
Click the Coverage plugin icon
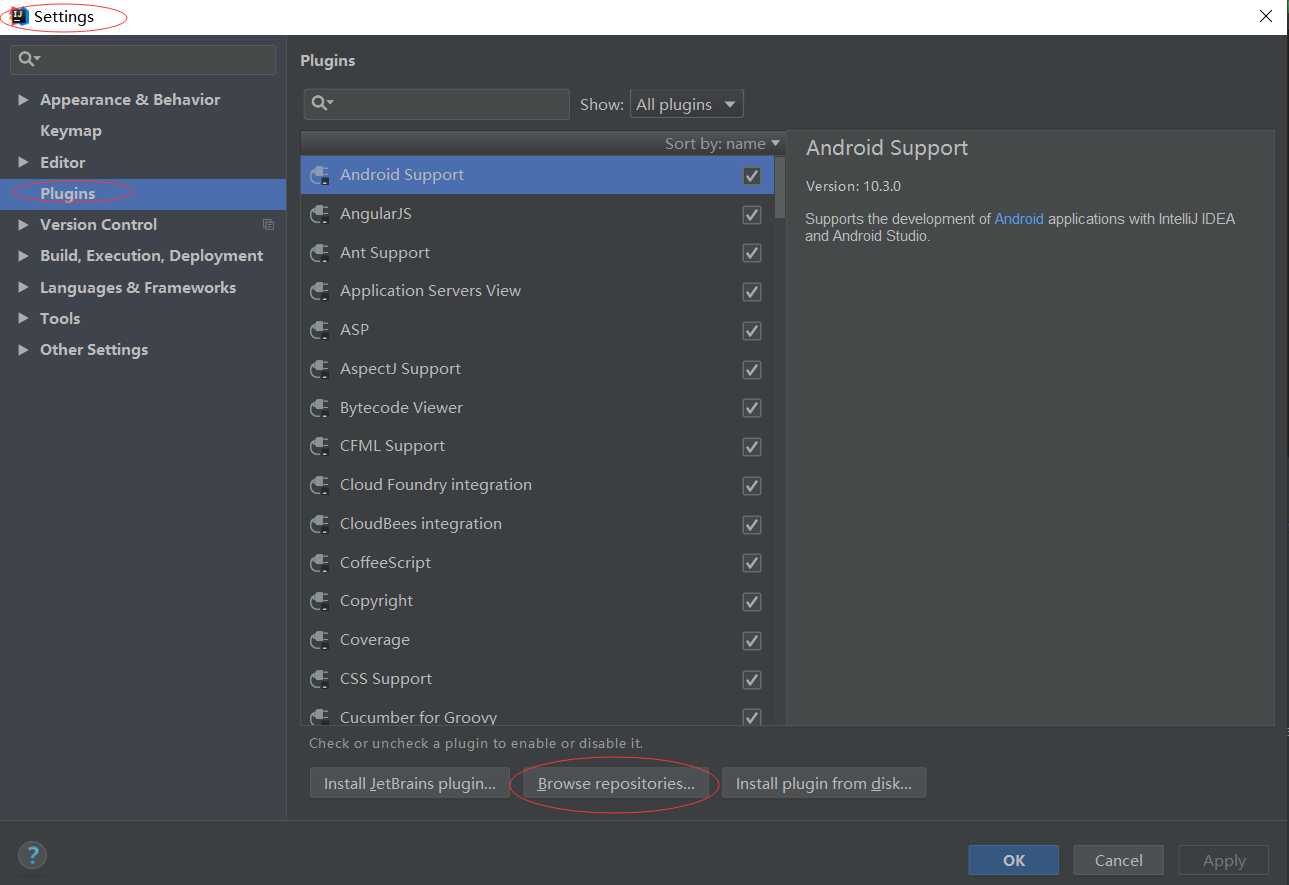[320, 640]
